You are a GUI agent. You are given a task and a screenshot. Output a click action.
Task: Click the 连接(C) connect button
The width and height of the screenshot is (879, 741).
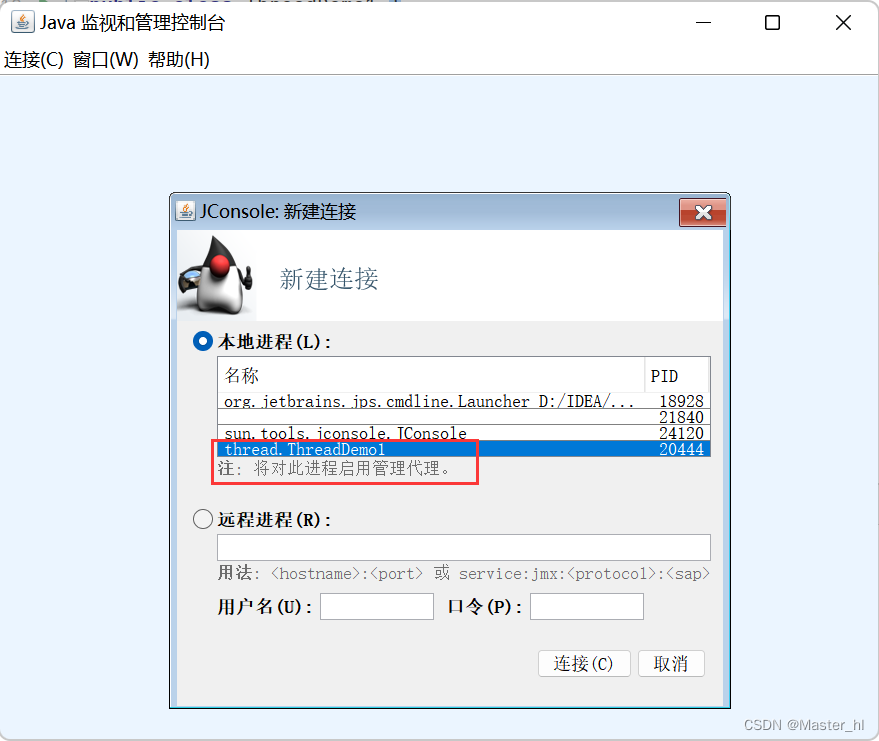coord(584,664)
